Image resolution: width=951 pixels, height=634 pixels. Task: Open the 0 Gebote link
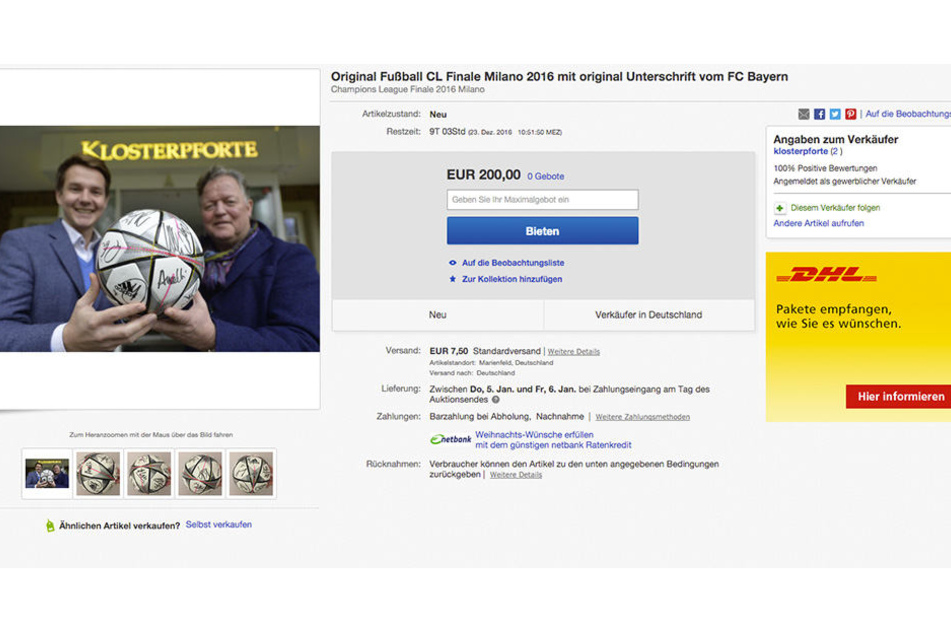[x=545, y=176]
